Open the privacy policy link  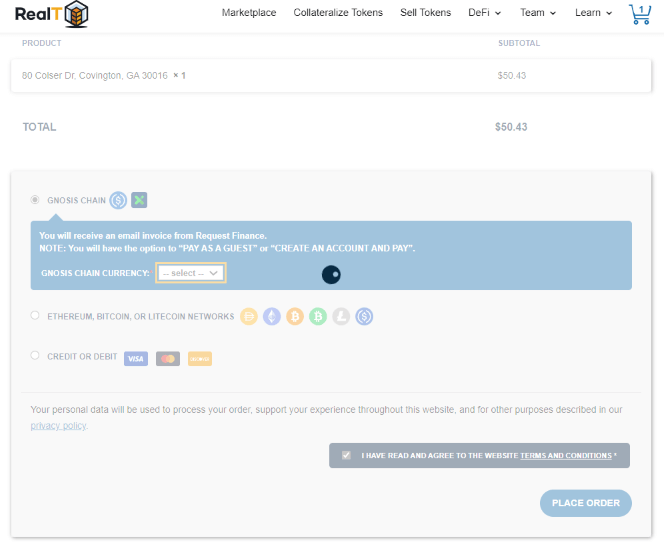coord(58,426)
